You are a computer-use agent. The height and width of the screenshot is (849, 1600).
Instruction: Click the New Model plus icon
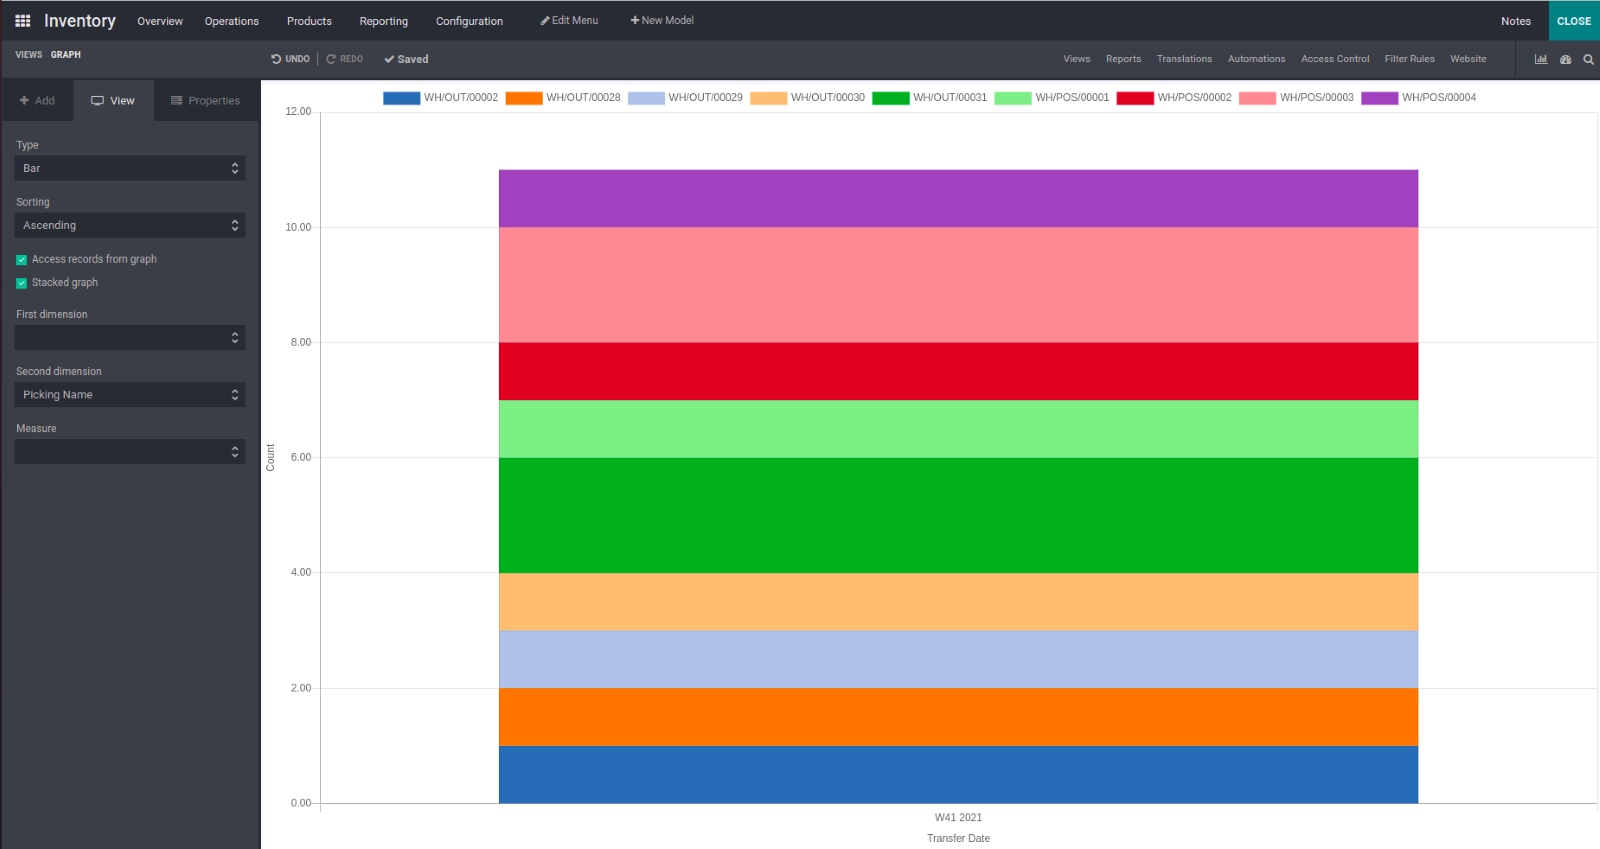(635, 21)
